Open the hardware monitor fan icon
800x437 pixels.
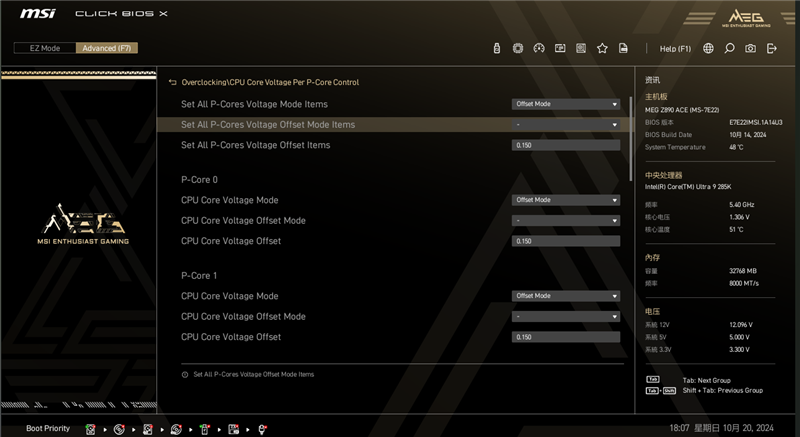click(x=581, y=48)
